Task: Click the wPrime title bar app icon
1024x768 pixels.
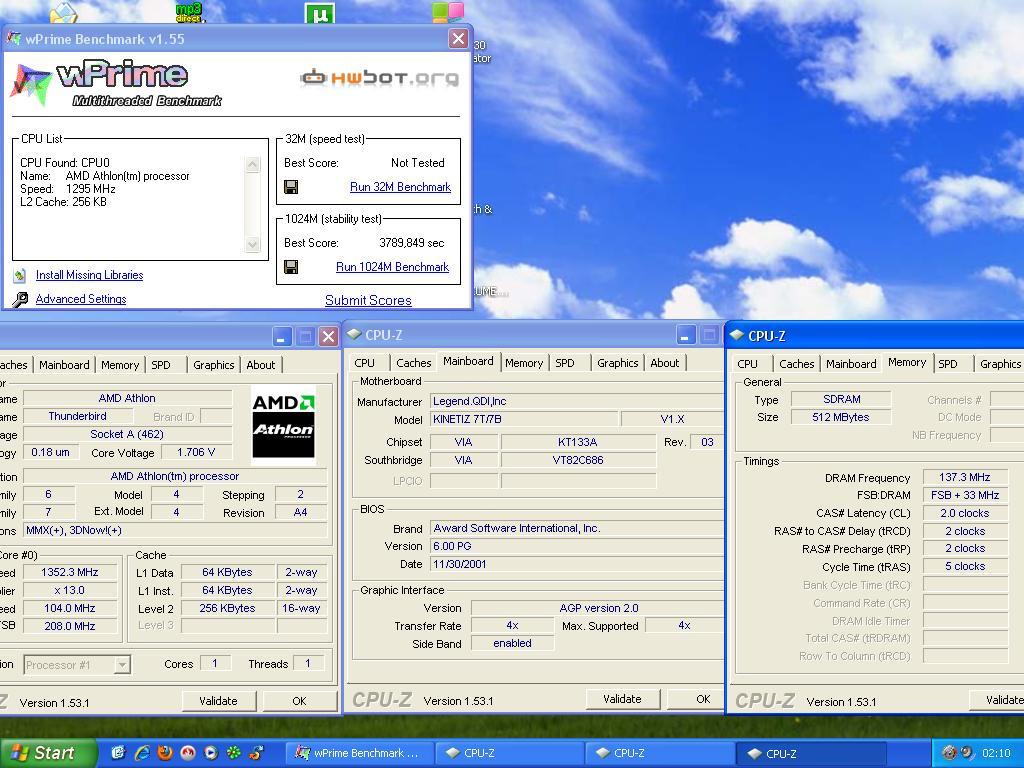Action: click(x=14, y=39)
